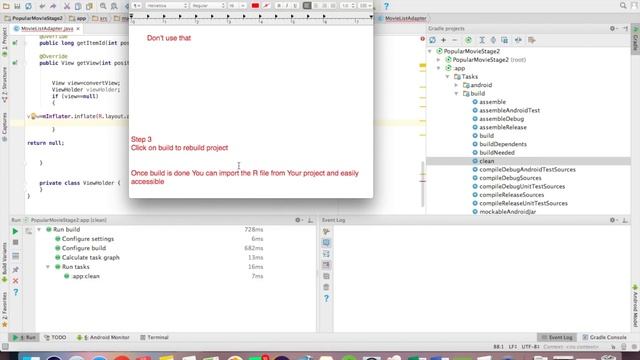Select left text alignment button
The image size is (640, 360).
coord(307,6)
